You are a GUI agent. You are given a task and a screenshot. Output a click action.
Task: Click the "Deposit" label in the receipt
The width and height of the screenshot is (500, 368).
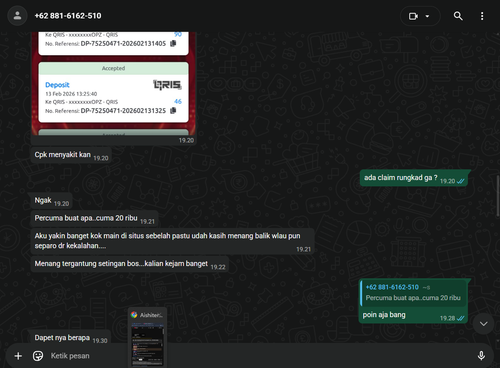[57, 85]
